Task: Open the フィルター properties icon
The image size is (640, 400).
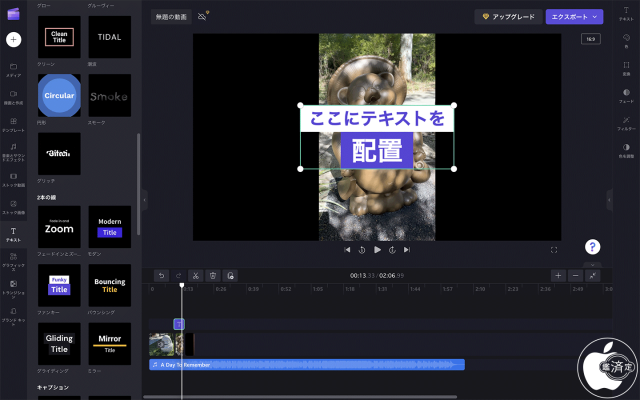Action: (626, 123)
